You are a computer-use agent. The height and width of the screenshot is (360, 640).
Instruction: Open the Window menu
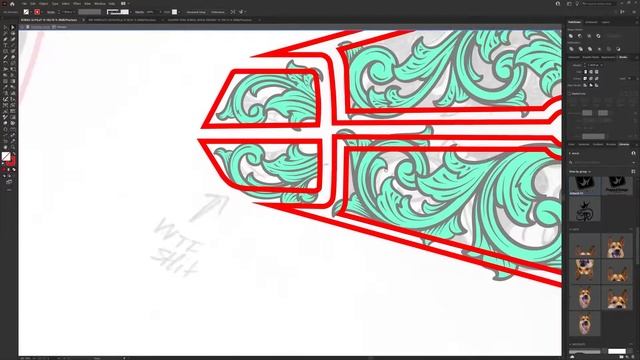coord(100,4)
